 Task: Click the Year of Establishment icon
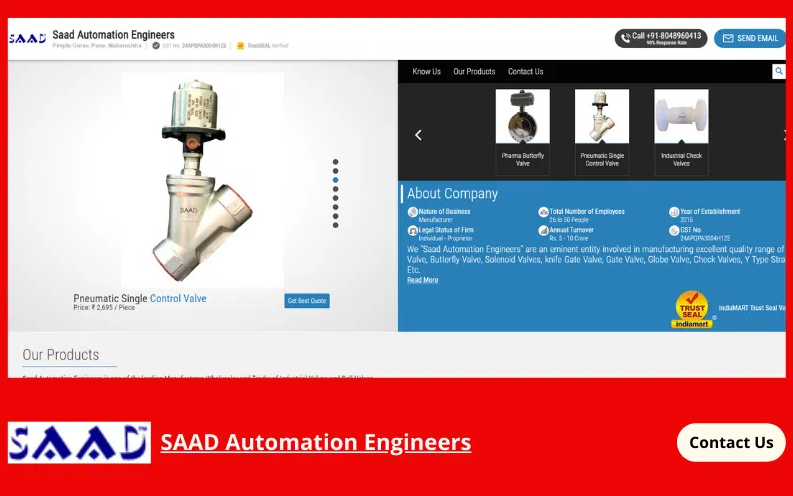pos(674,212)
